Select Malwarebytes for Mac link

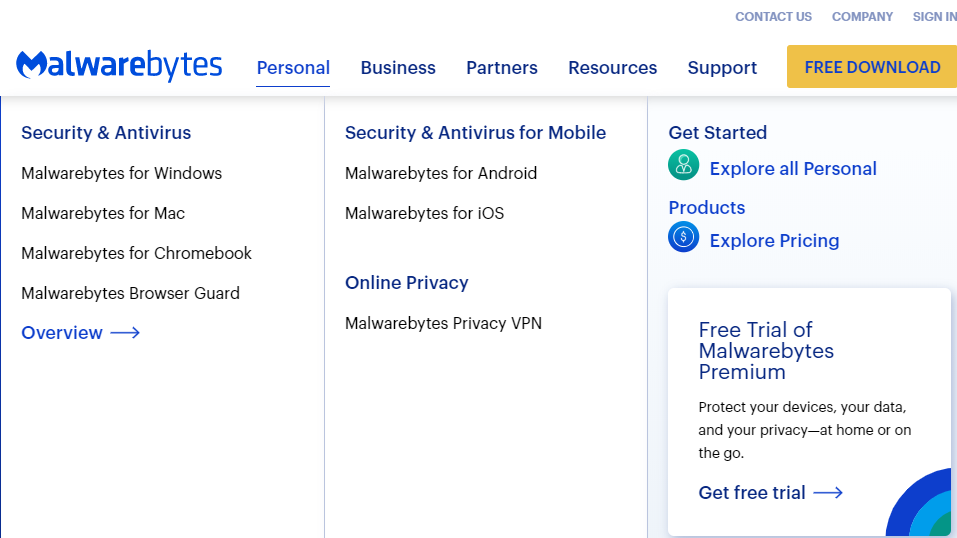coord(103,213)
